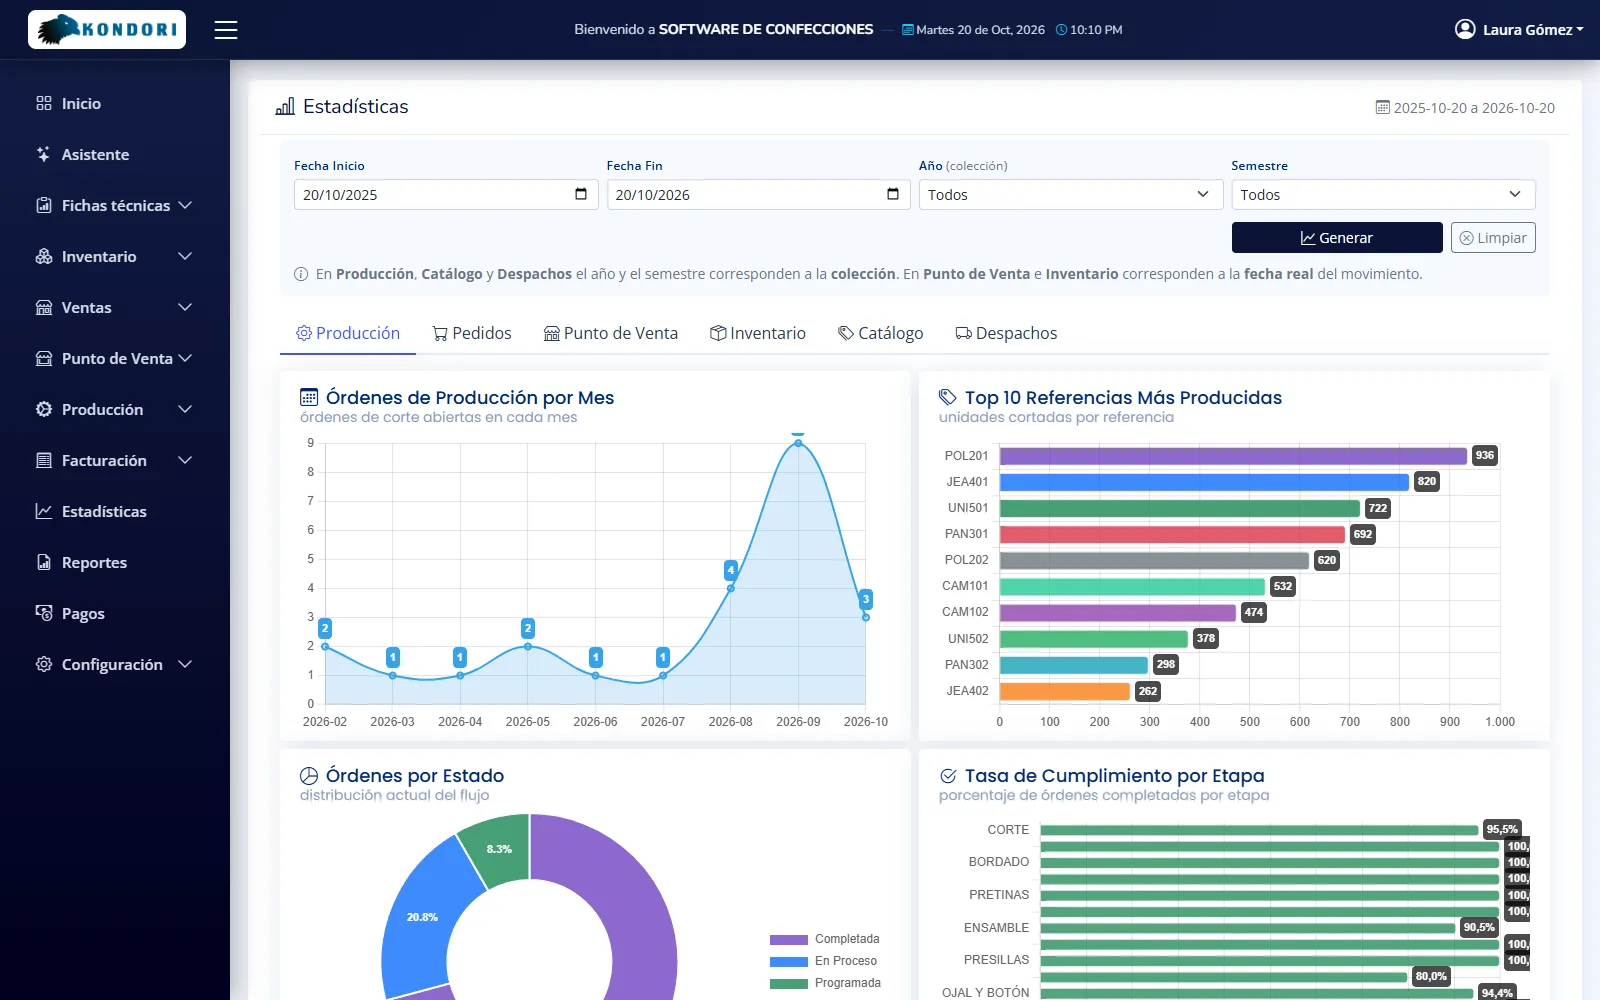Switch to the Punto de Venta tab
This screenshot has height=1000, width=1600.
[611, 333]
